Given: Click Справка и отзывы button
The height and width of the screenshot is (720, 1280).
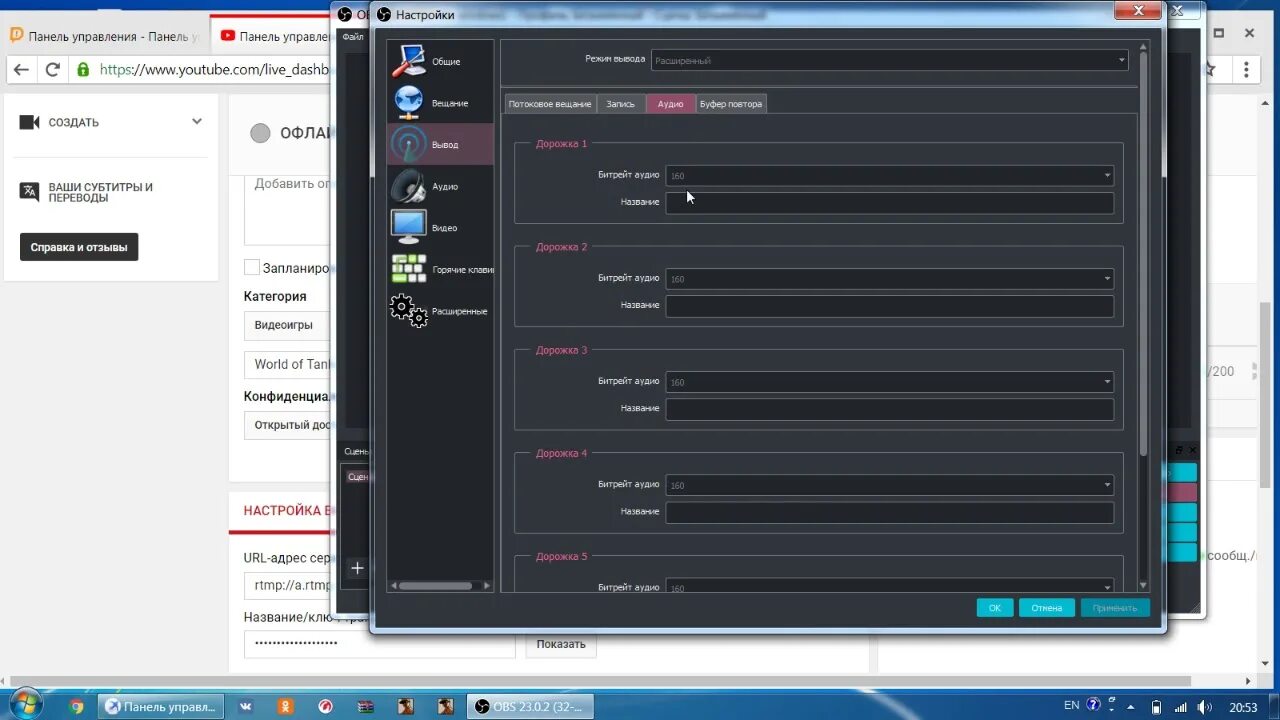Looking at the screenshot, I should [79, 247].
